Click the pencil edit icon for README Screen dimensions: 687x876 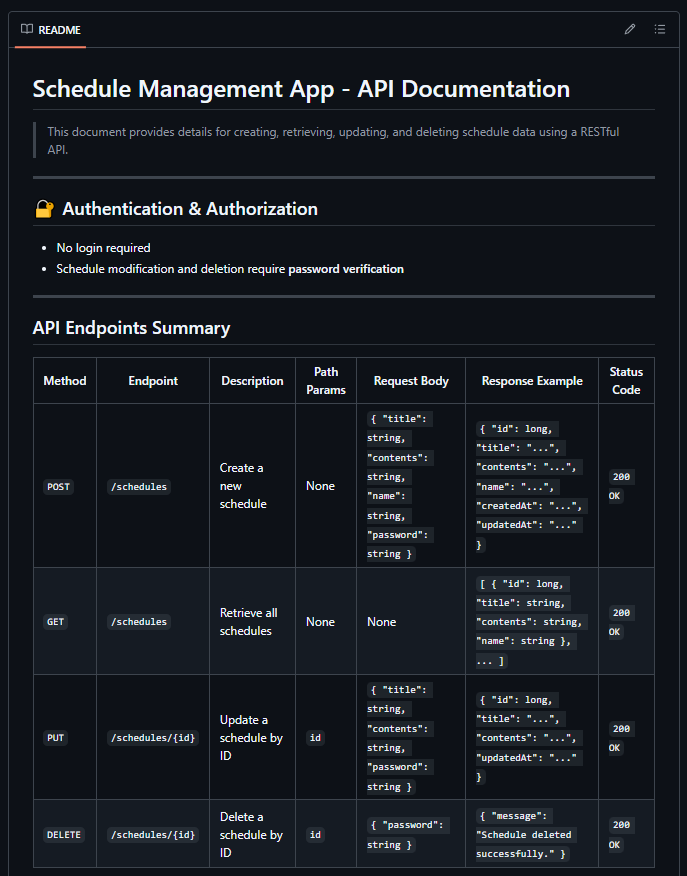pos(630,29)
